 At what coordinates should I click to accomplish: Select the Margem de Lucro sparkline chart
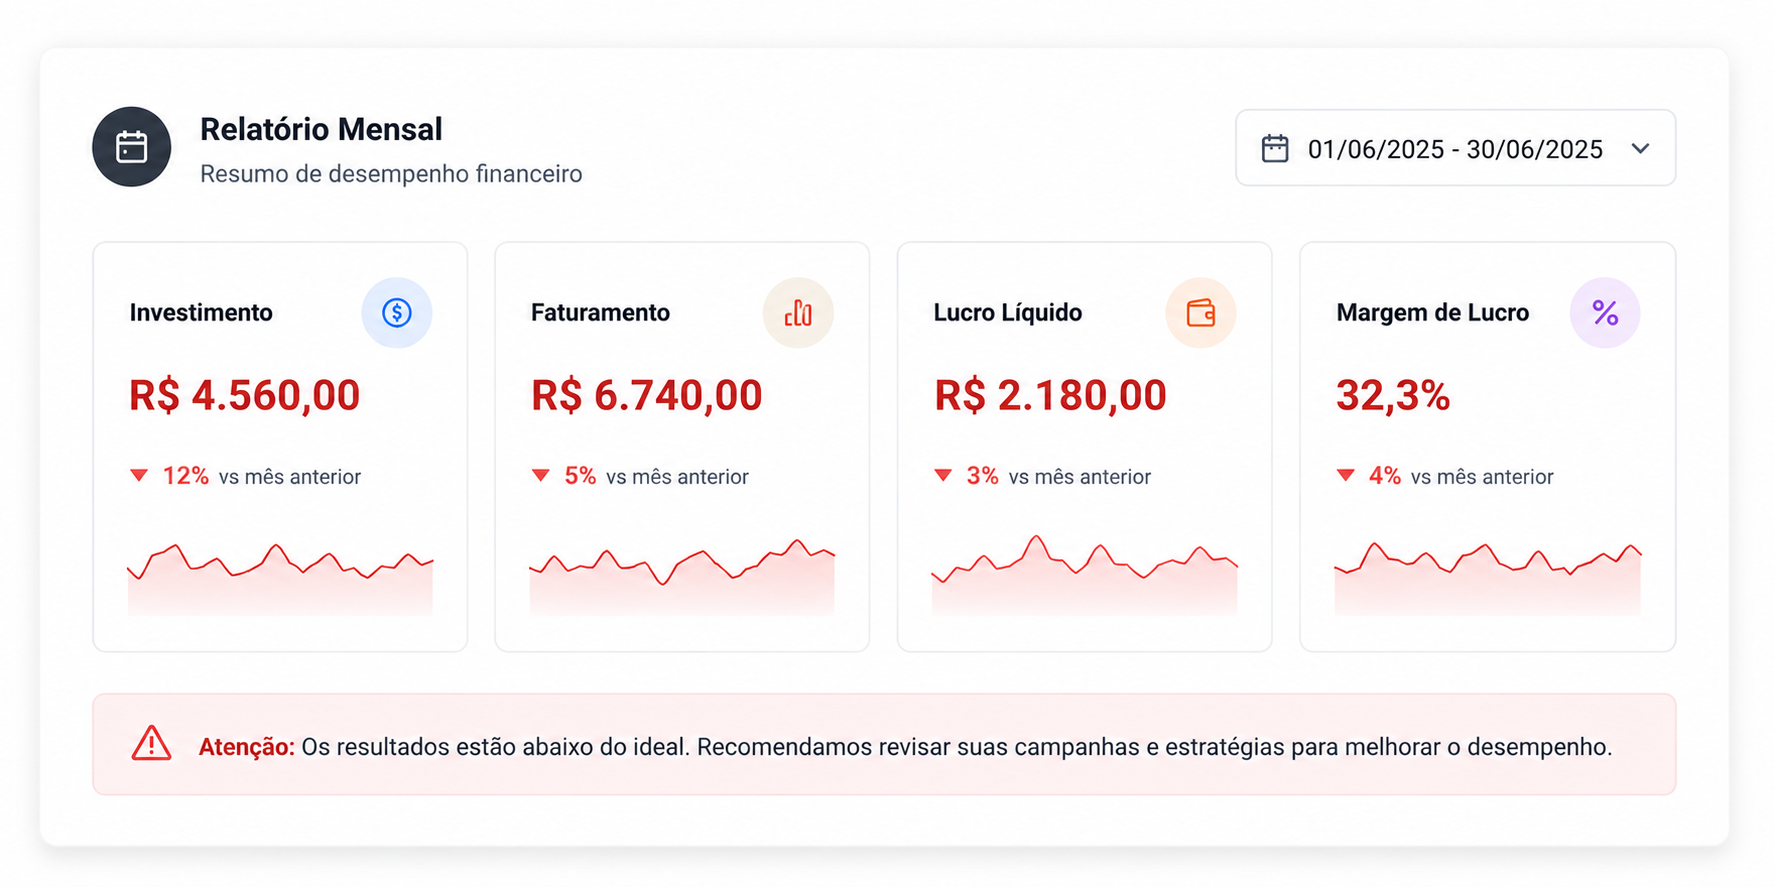[1488, 579]
